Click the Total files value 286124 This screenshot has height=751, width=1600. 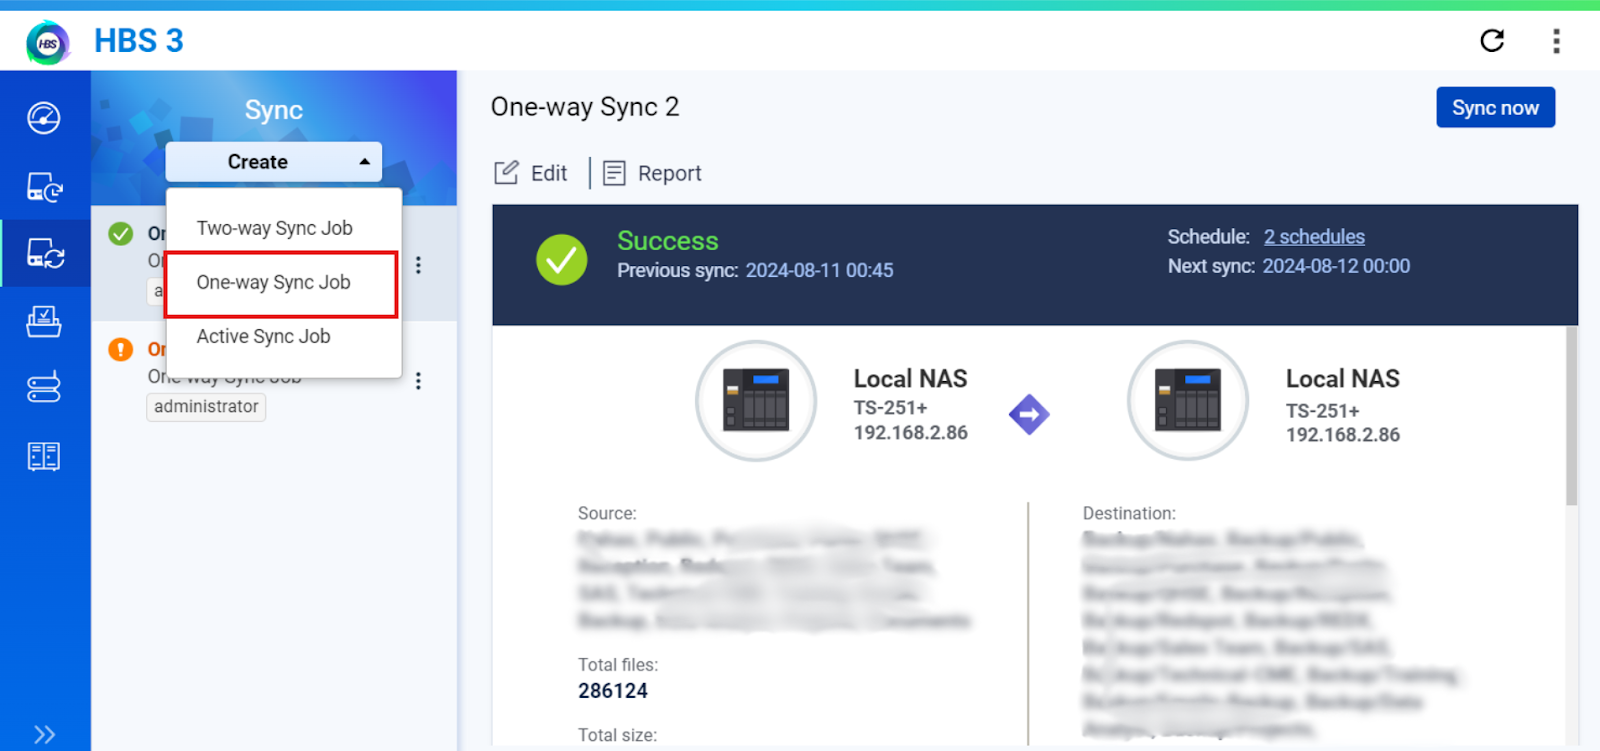[x=613, y=691]
